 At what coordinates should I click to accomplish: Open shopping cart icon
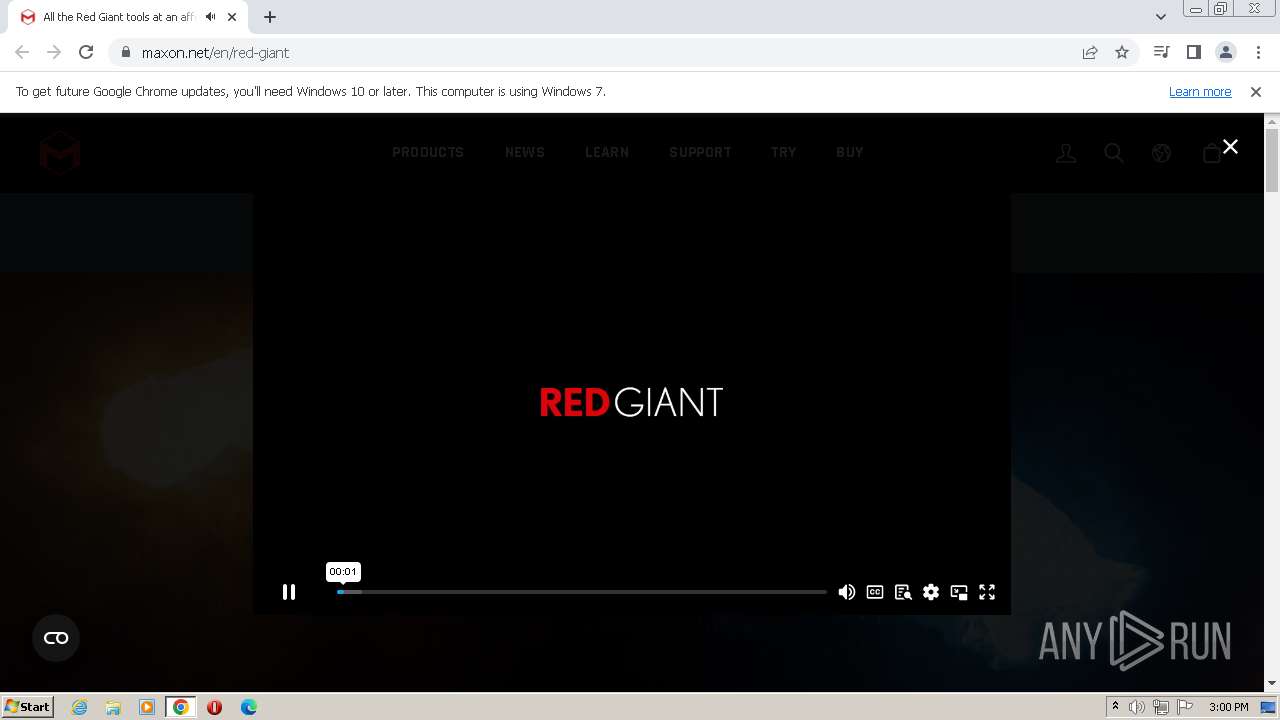(1212, 153)
